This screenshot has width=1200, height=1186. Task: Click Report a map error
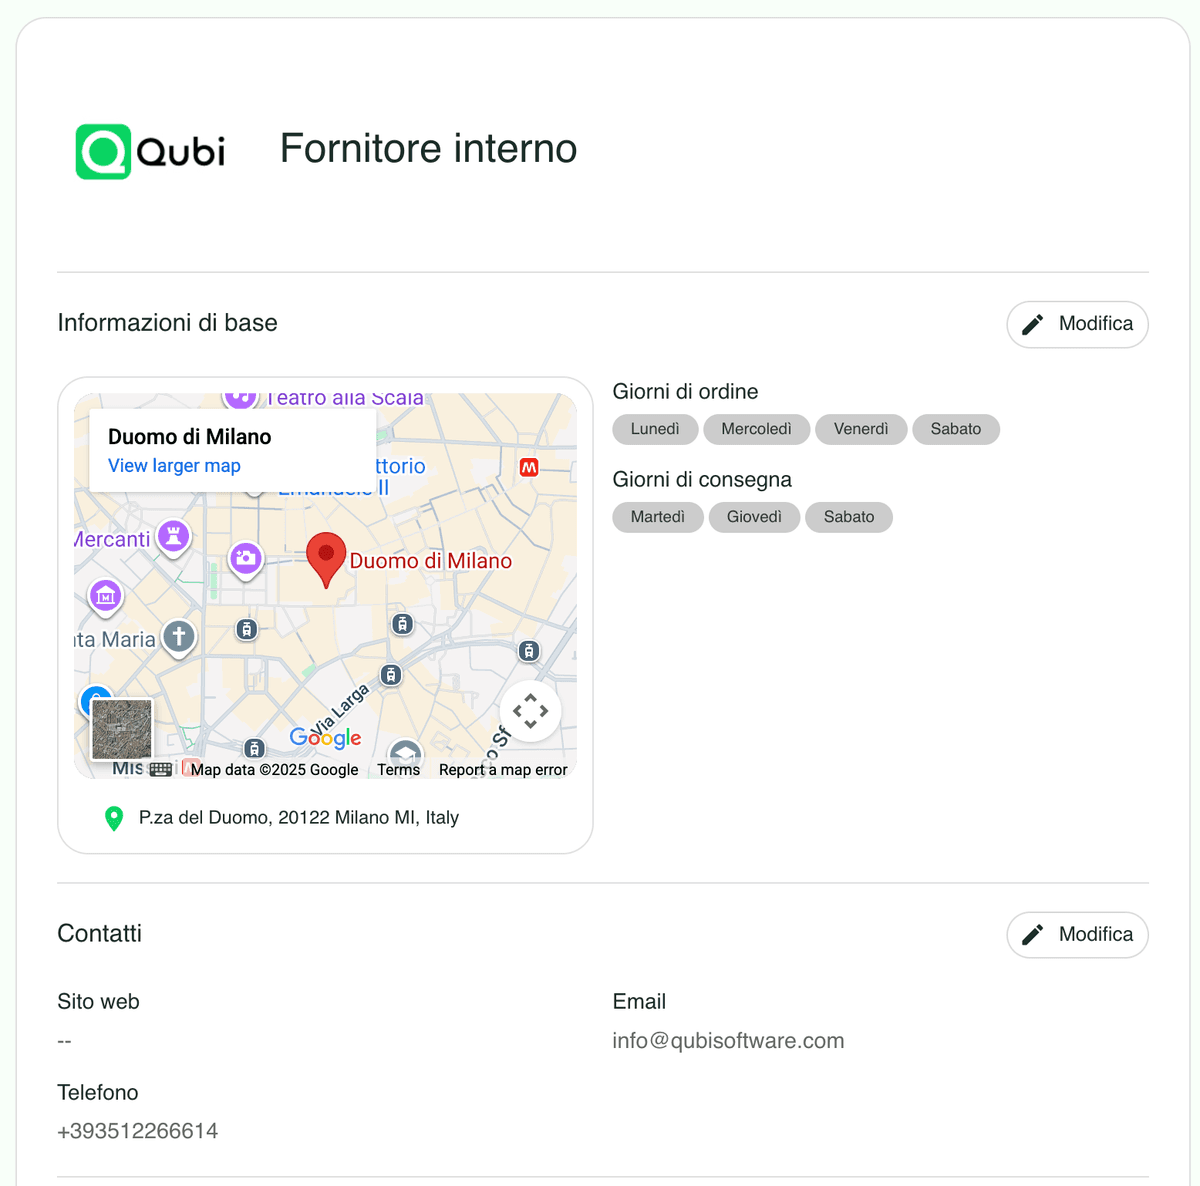pyautogui.click(x=503, y=770)
